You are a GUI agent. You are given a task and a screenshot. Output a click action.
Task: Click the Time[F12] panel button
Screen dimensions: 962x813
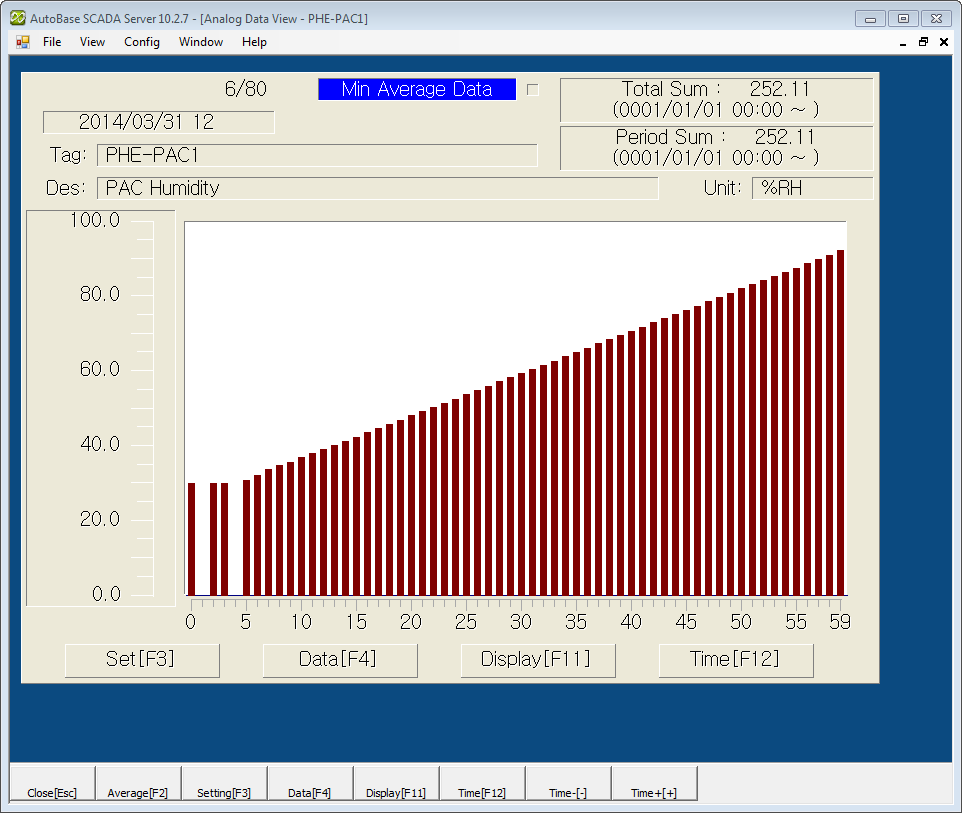(736, 660)
